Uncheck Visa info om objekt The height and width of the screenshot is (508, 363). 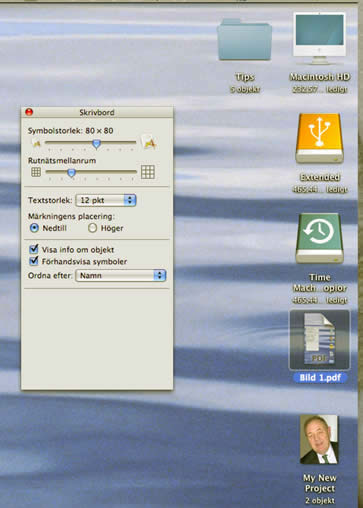coord(34,249)
